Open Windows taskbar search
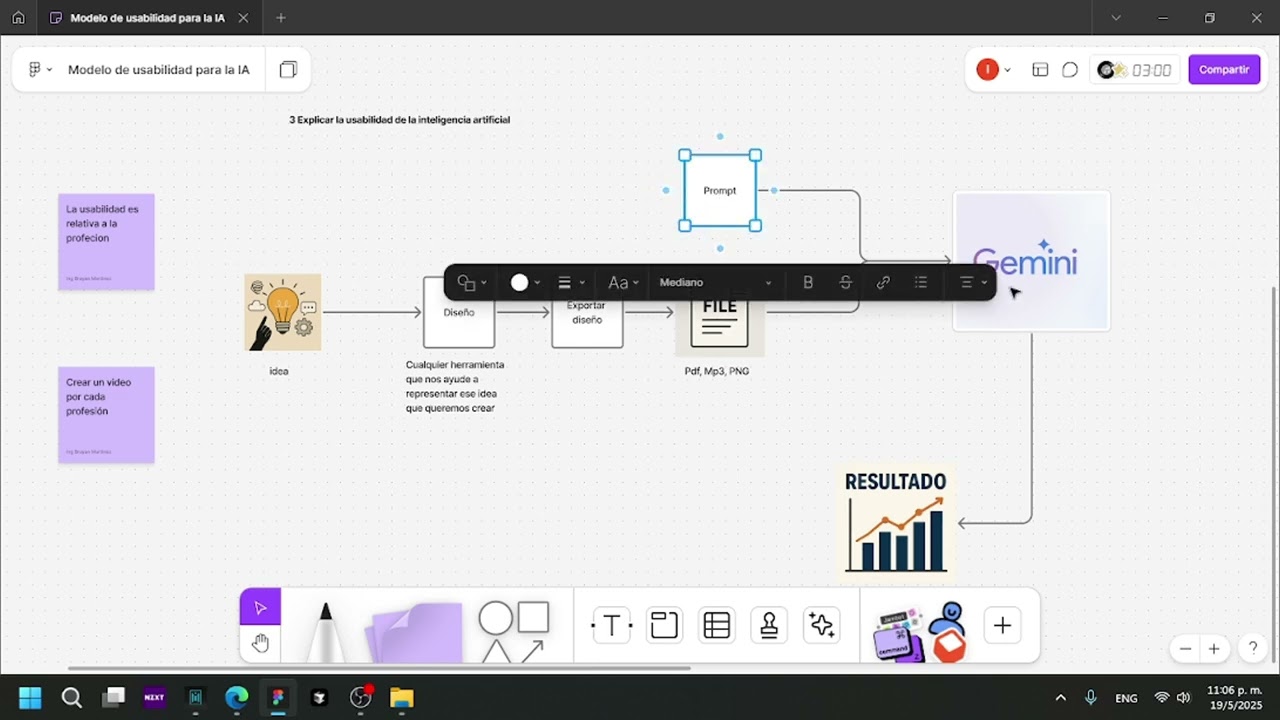The image size is (1280, 720). click(71, 697)
